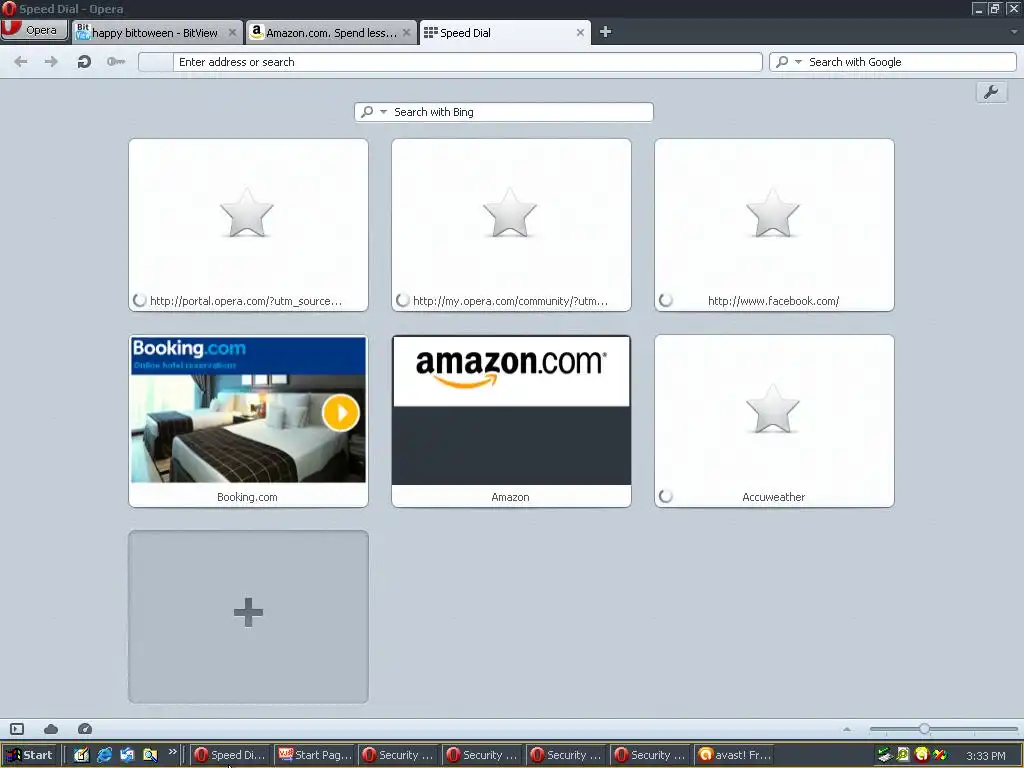Click the second system tray icon
1024x768 pixels.
903,755
